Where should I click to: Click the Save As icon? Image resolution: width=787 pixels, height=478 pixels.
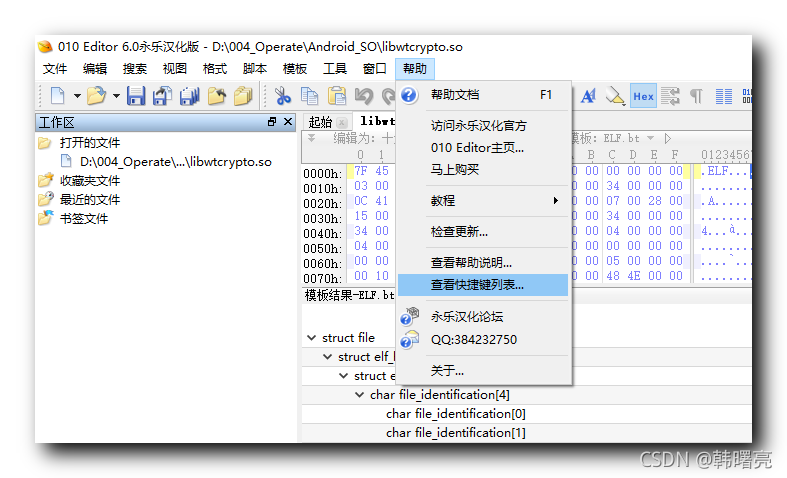pos(163,95)
